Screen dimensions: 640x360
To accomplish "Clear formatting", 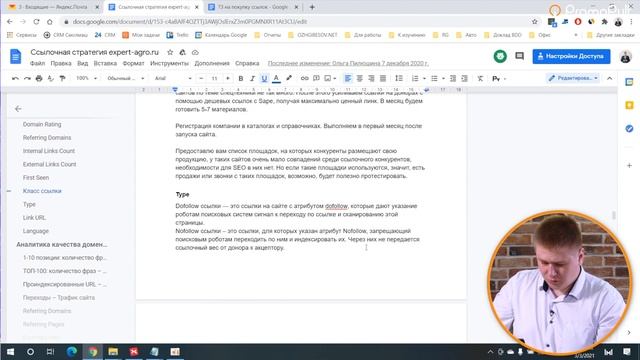I will coord(480,78).
